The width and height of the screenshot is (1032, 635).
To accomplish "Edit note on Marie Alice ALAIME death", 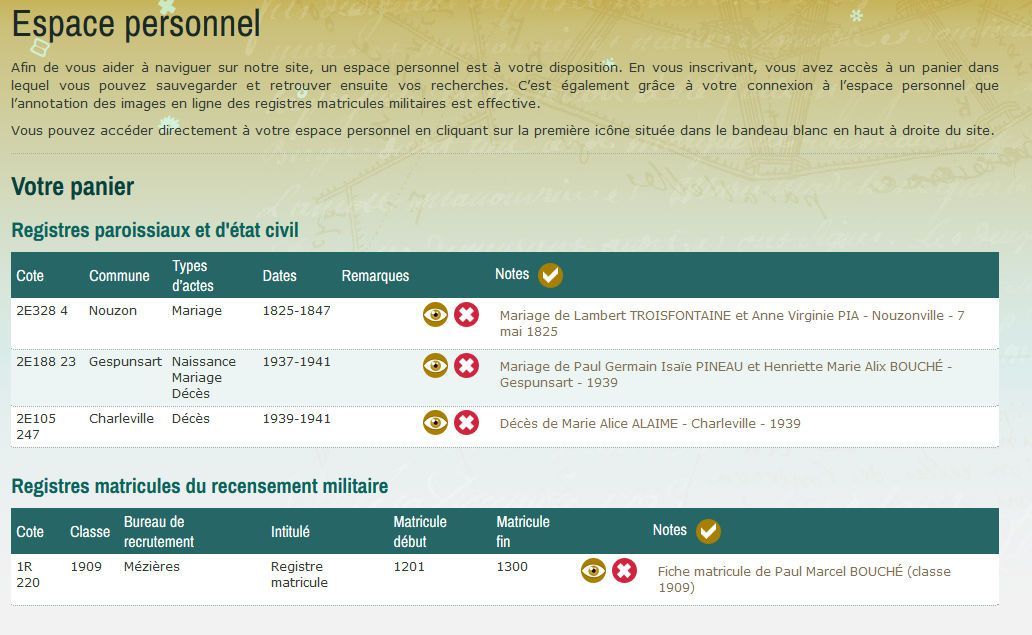I will [650, 424].
